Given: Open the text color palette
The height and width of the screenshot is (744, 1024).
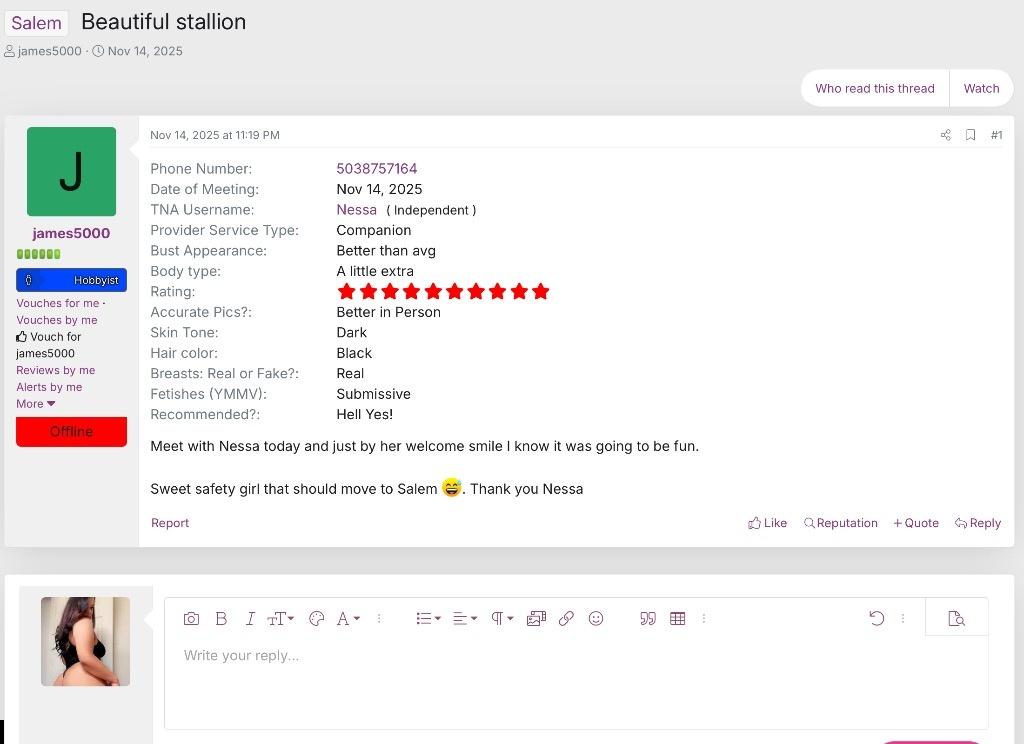Looking at the screenshot, I should (316, 619).
